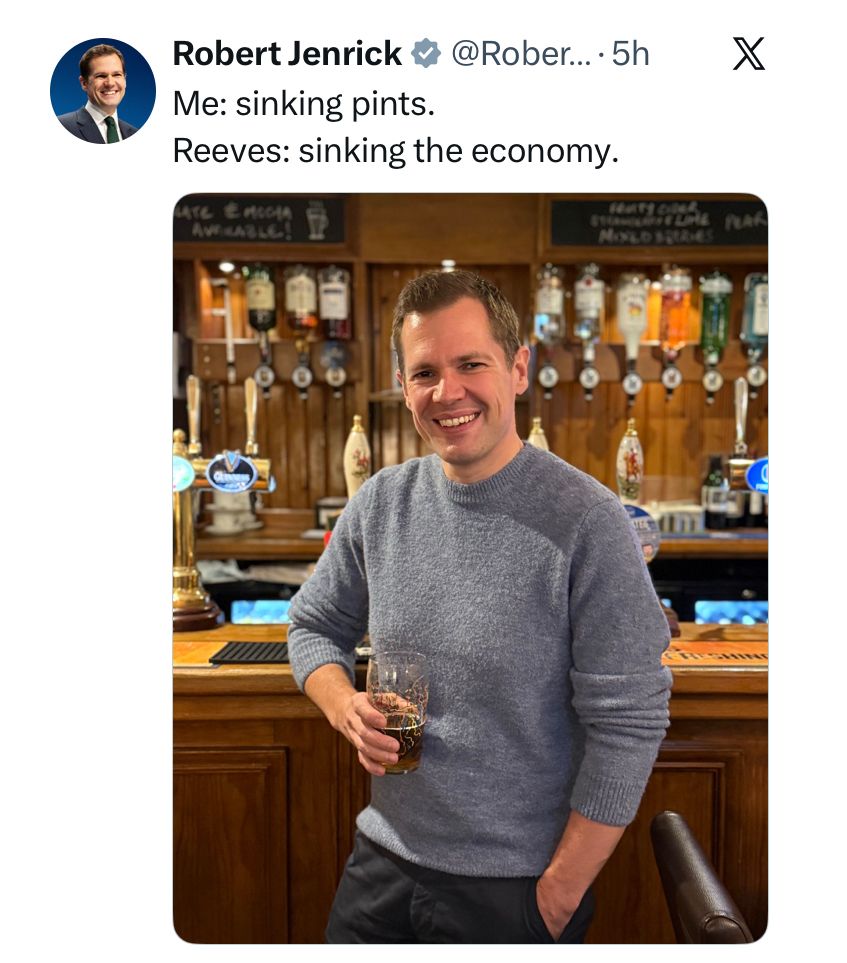Screen dimensions: 847x963
Task: Click the X logo in the tweet corner
Action: click(x=749, y=53)
